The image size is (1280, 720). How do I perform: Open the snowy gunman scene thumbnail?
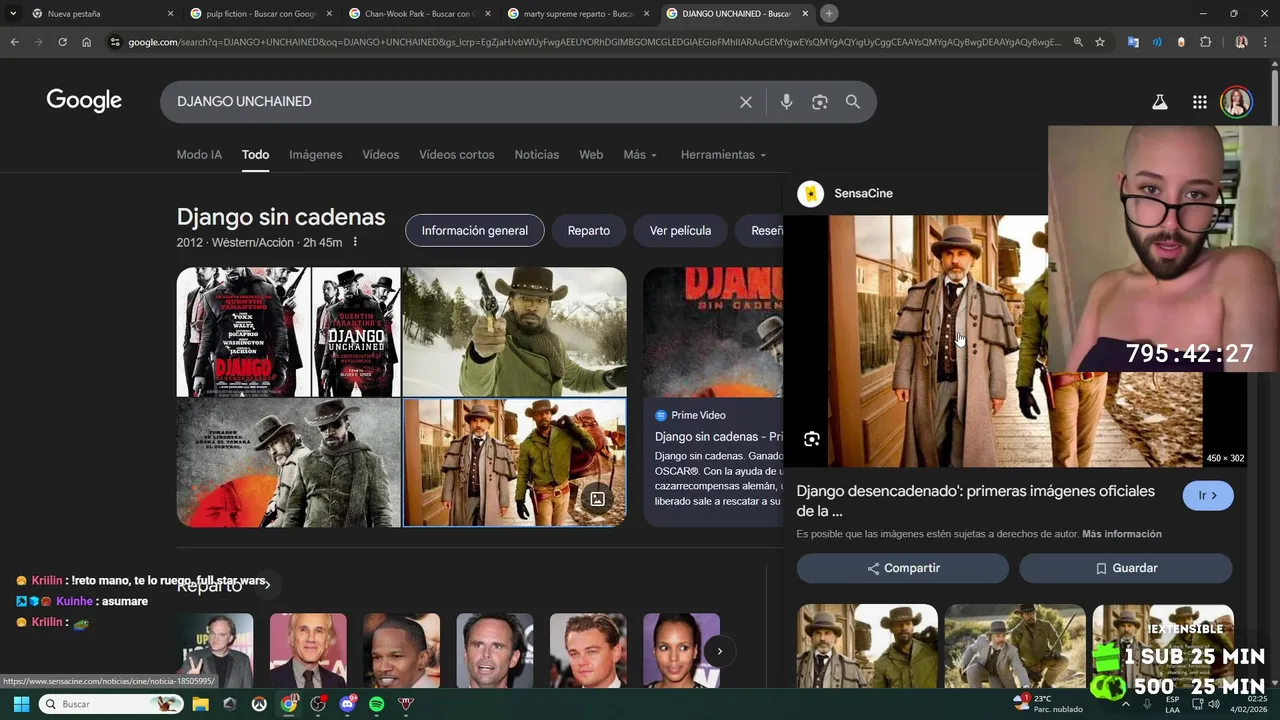tap(514, 332)
